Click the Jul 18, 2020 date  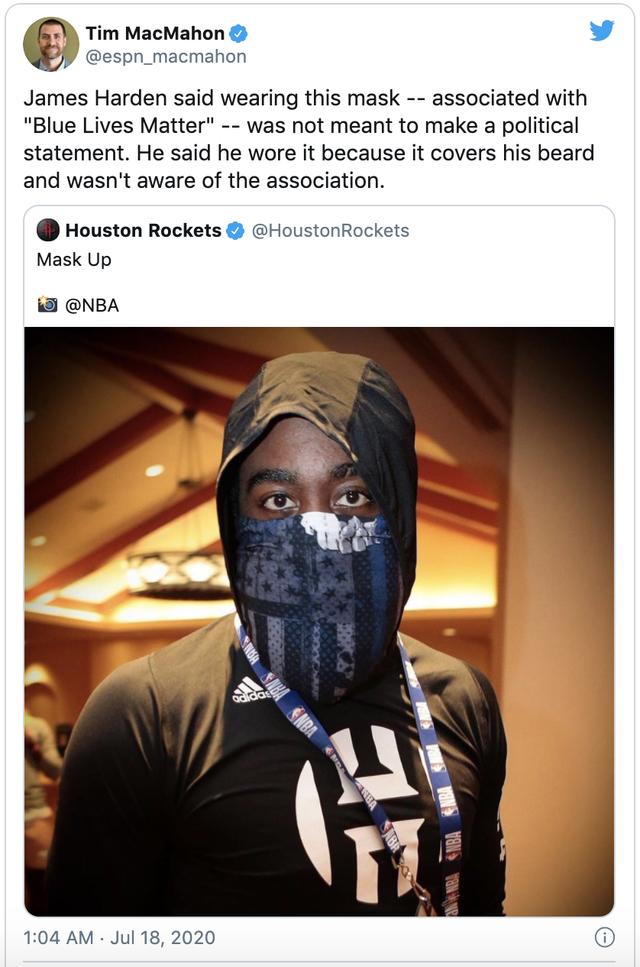pyautogui.click(x=163, y=937)
